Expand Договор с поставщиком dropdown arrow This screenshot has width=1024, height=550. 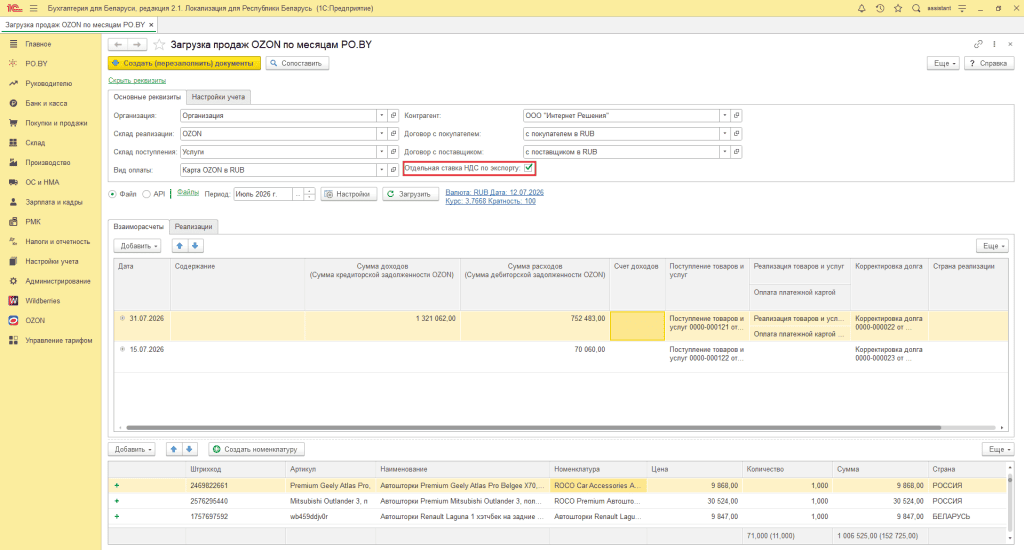[724, 152]
